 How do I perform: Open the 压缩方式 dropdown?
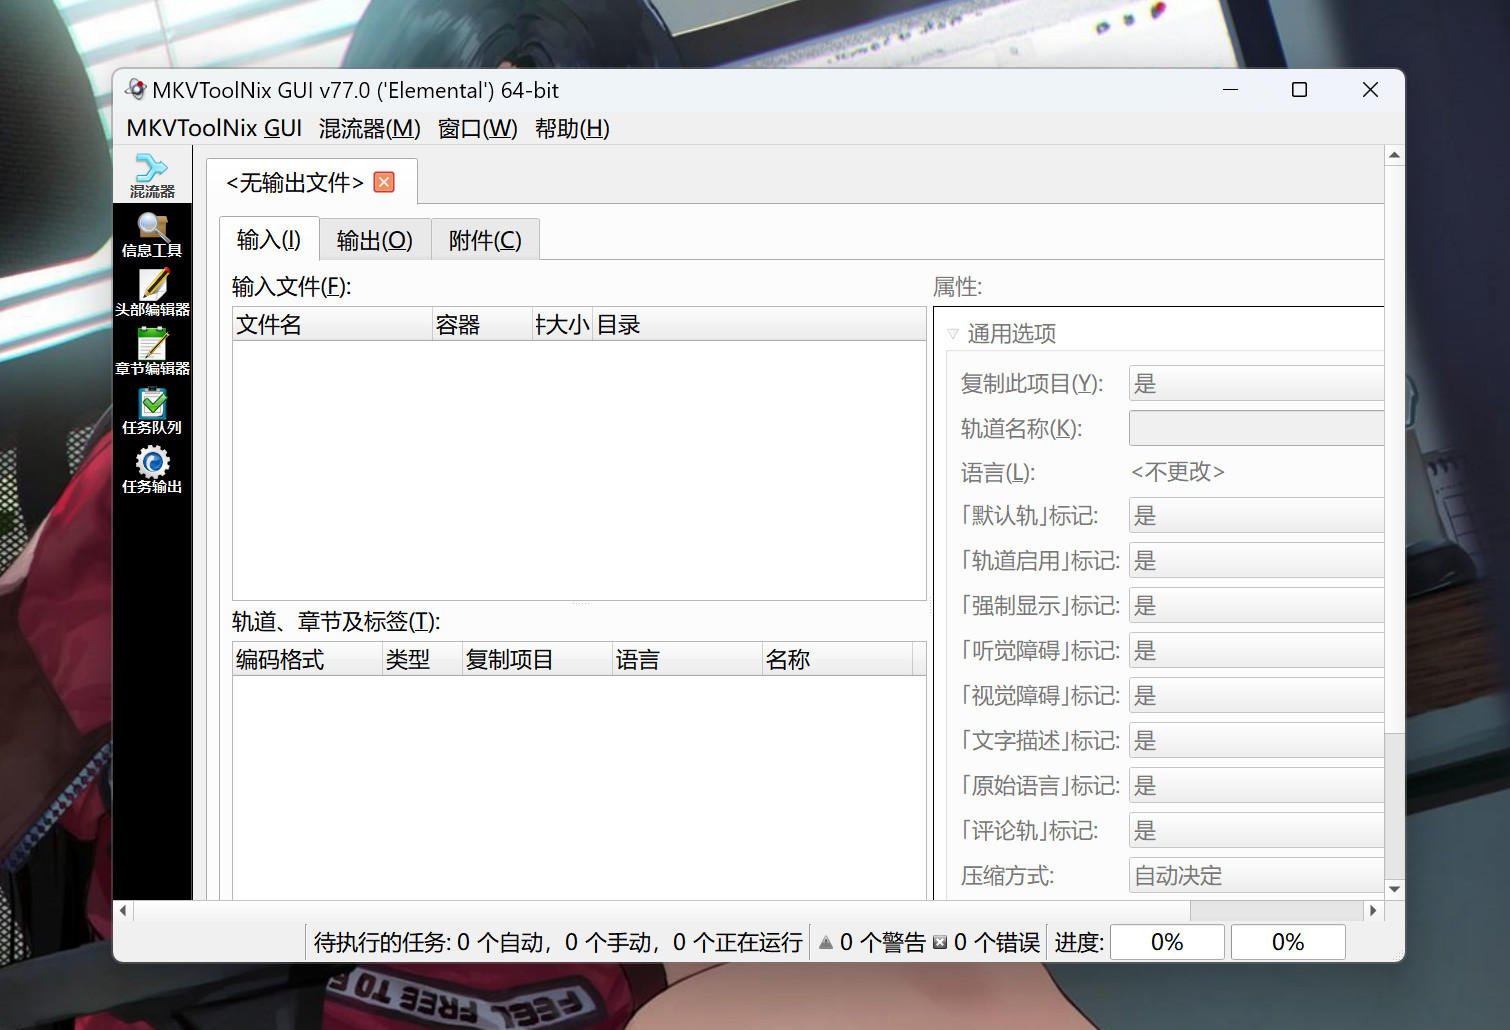[x=1256, y=875]
